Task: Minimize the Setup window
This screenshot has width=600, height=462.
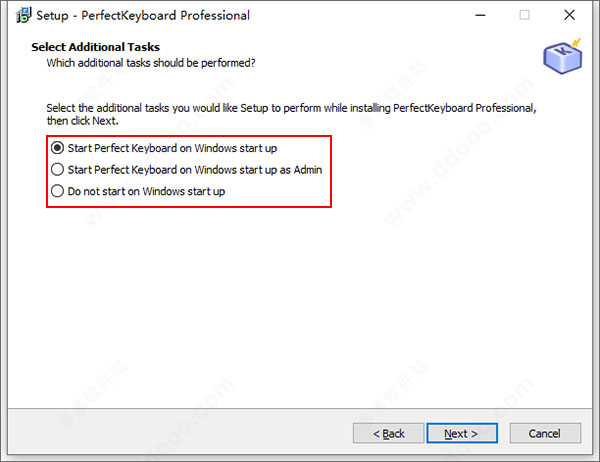Action: (x=481, y=15)
